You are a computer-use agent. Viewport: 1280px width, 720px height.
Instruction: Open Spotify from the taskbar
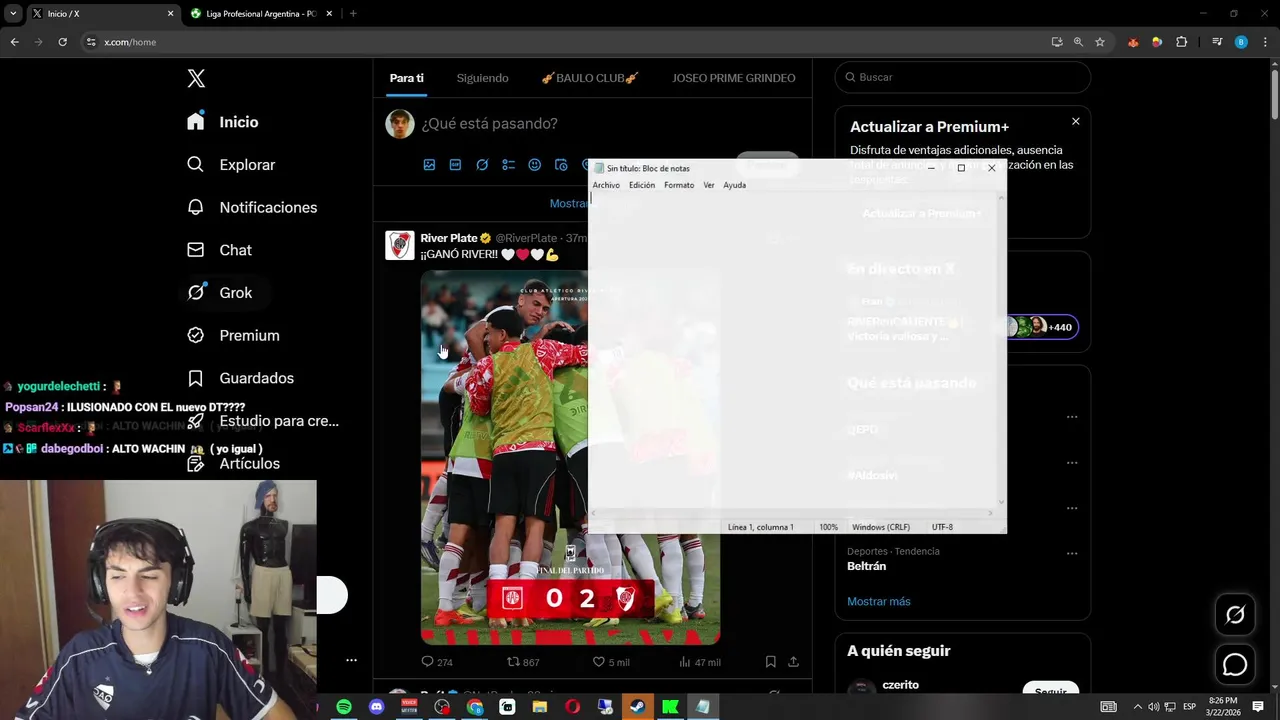click(x=344, y=707)
